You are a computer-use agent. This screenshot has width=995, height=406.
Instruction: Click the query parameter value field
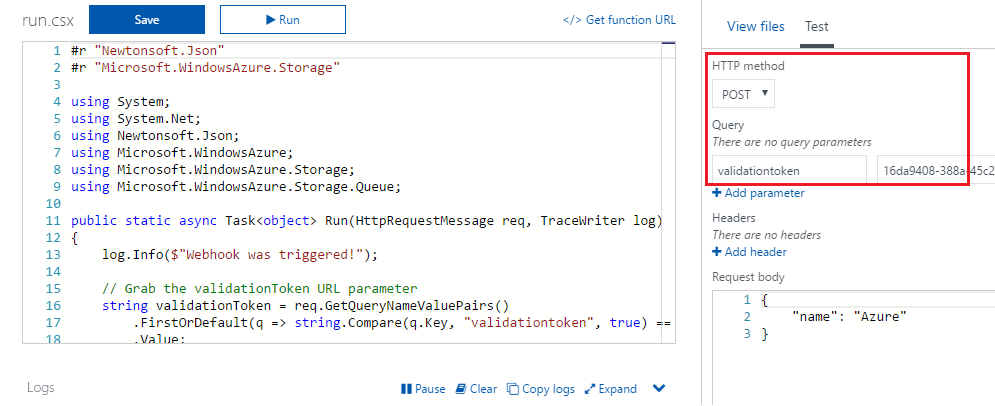point(935,170)
